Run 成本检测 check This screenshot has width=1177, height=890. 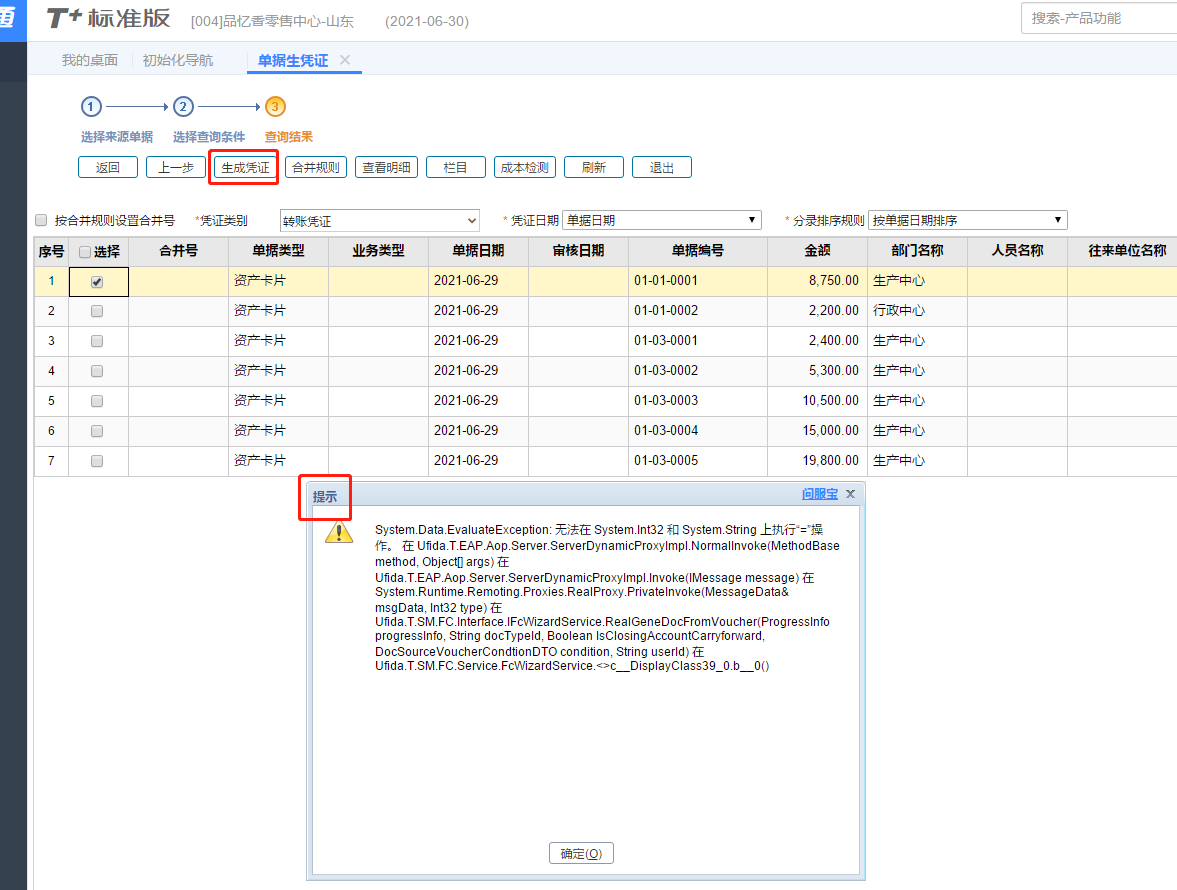[525, 167]
